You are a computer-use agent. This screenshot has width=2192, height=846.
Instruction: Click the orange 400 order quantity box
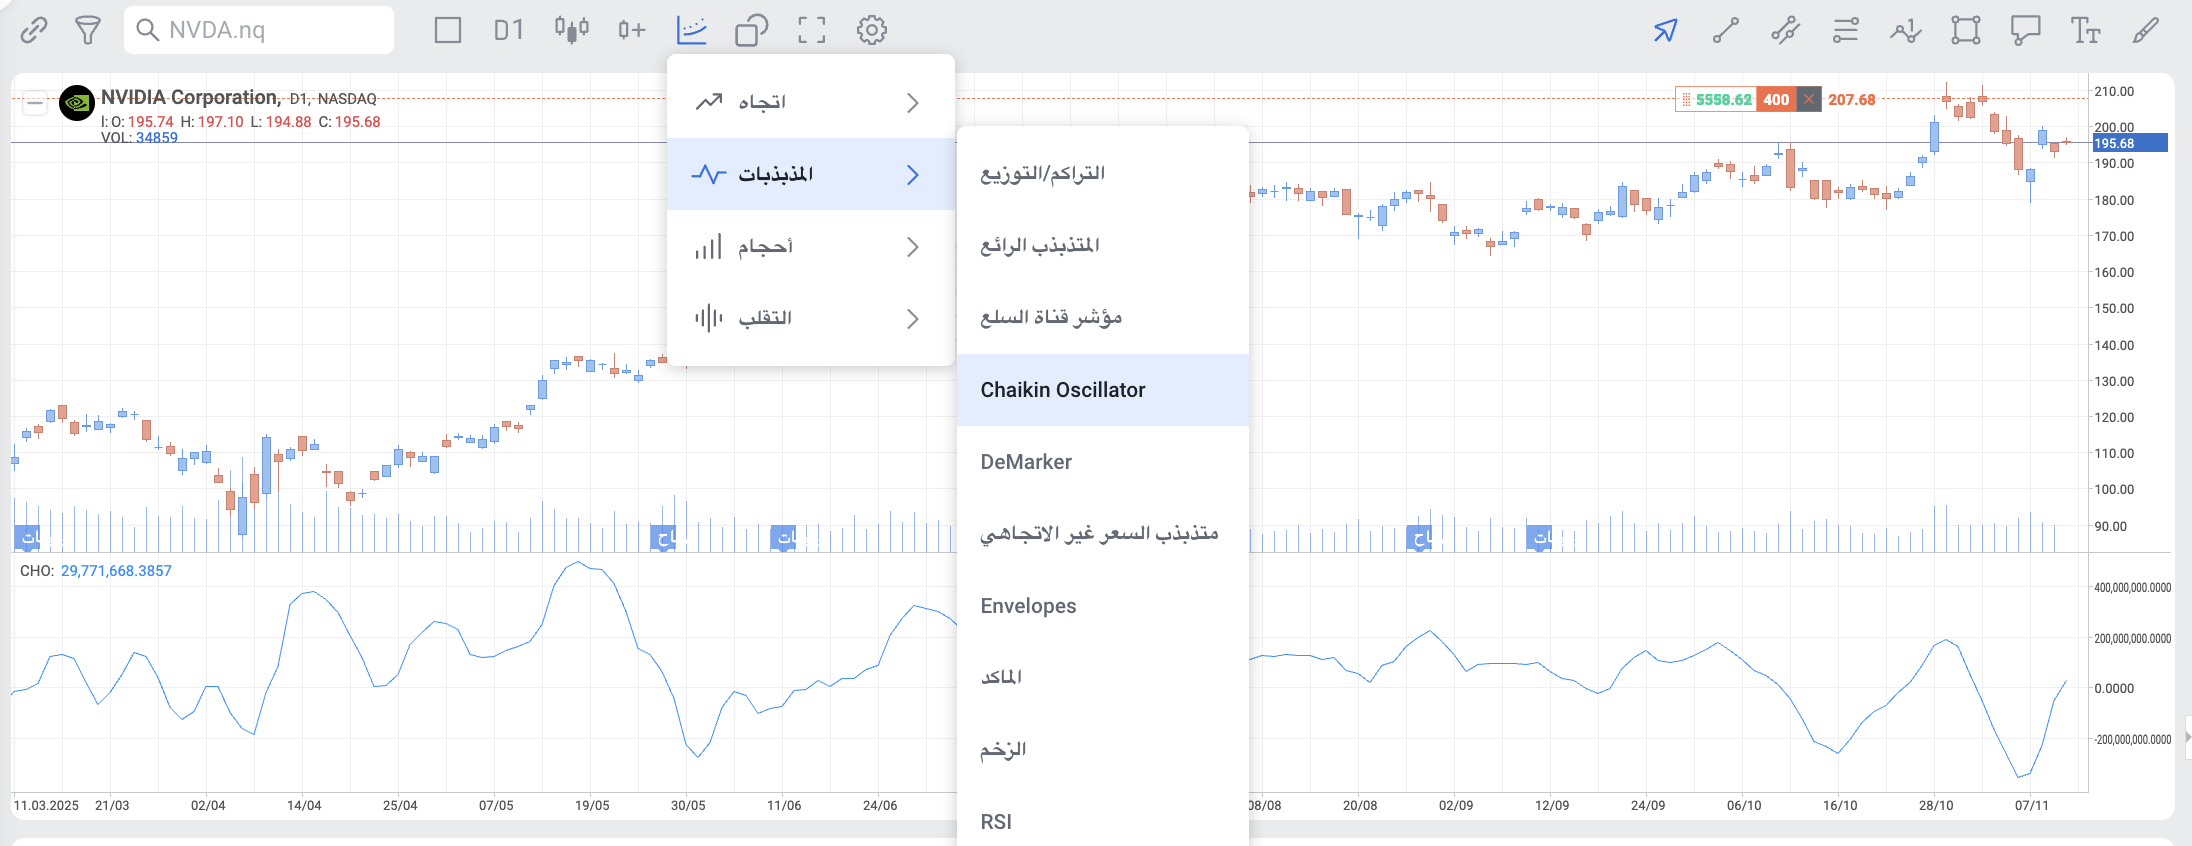pyautogui.click(x=1776, y=99)
